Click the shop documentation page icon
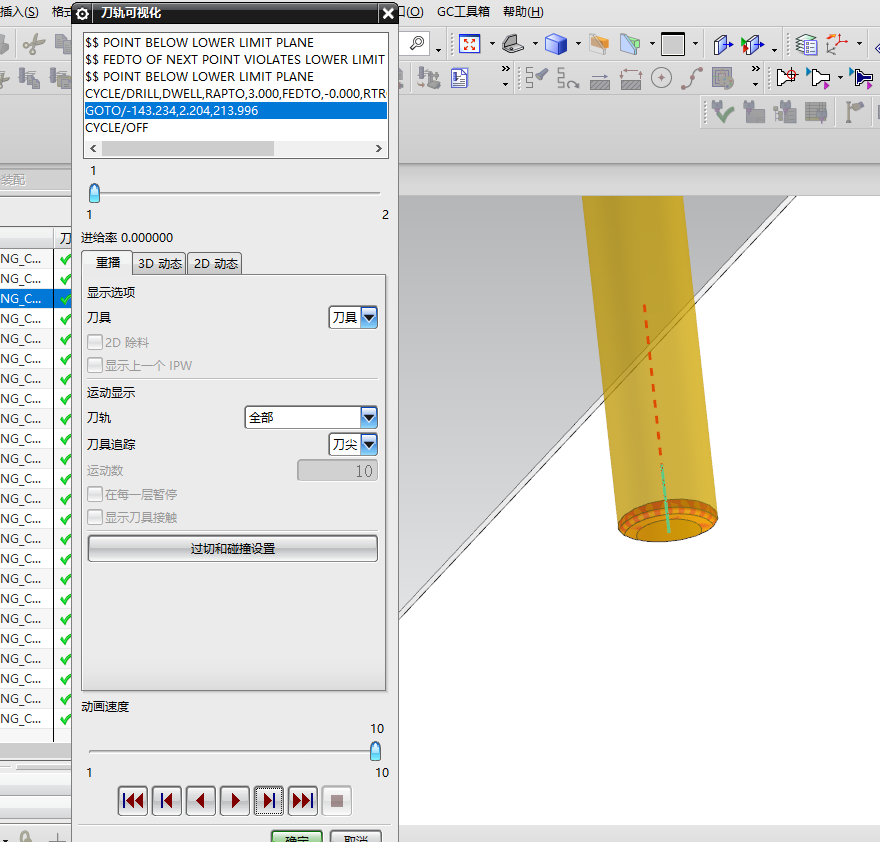 point(460,78)
